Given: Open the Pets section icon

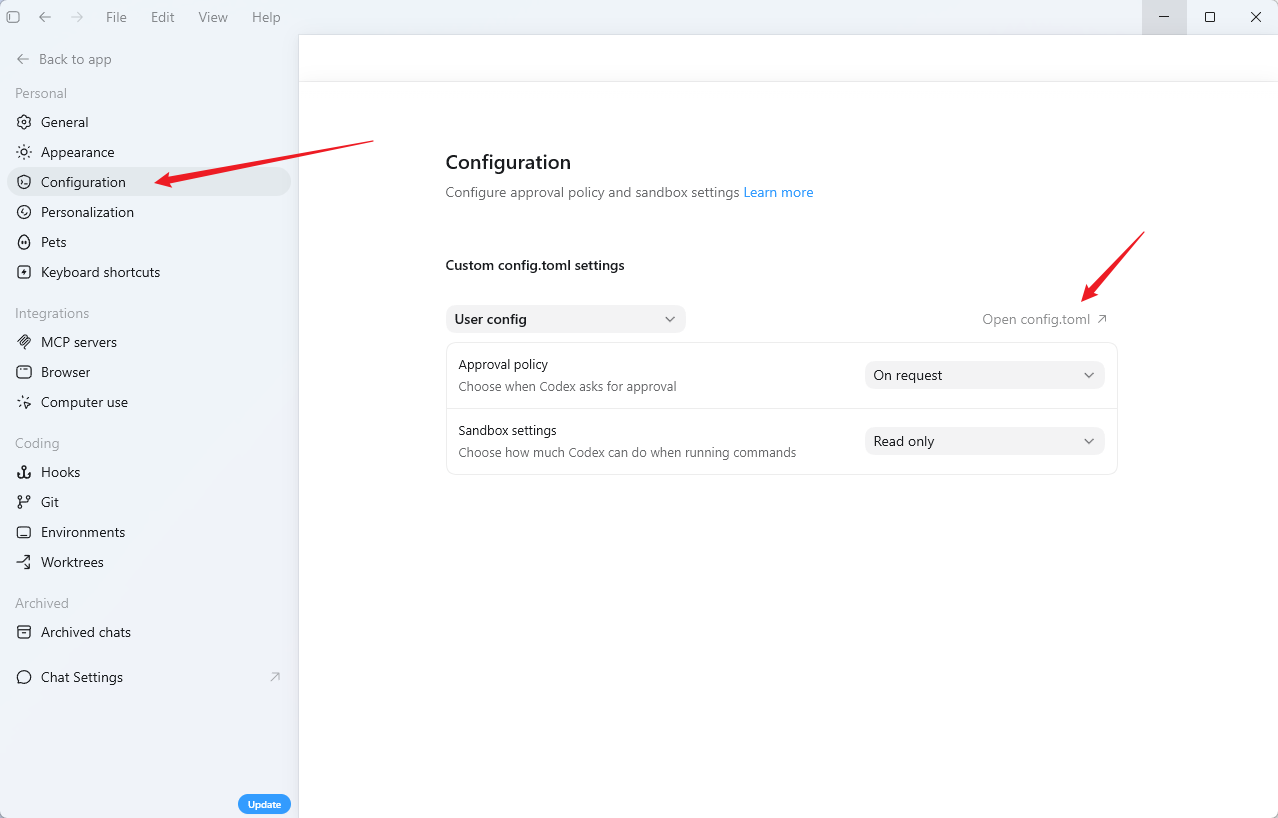Looking at the screenshot, I should pos(24,242).
